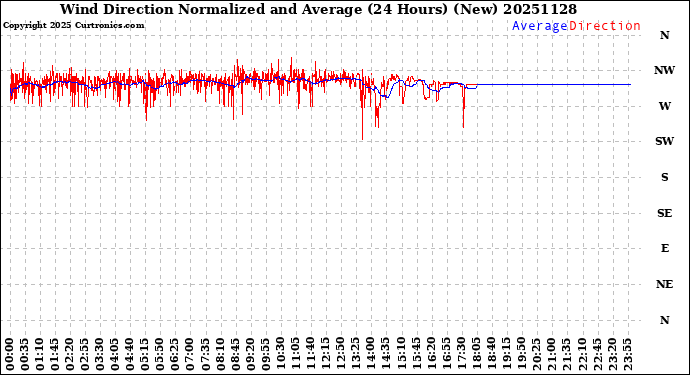The image size is (690, 375).
Task: Click the '01:10' time axis label
Action: click(39, 355)
